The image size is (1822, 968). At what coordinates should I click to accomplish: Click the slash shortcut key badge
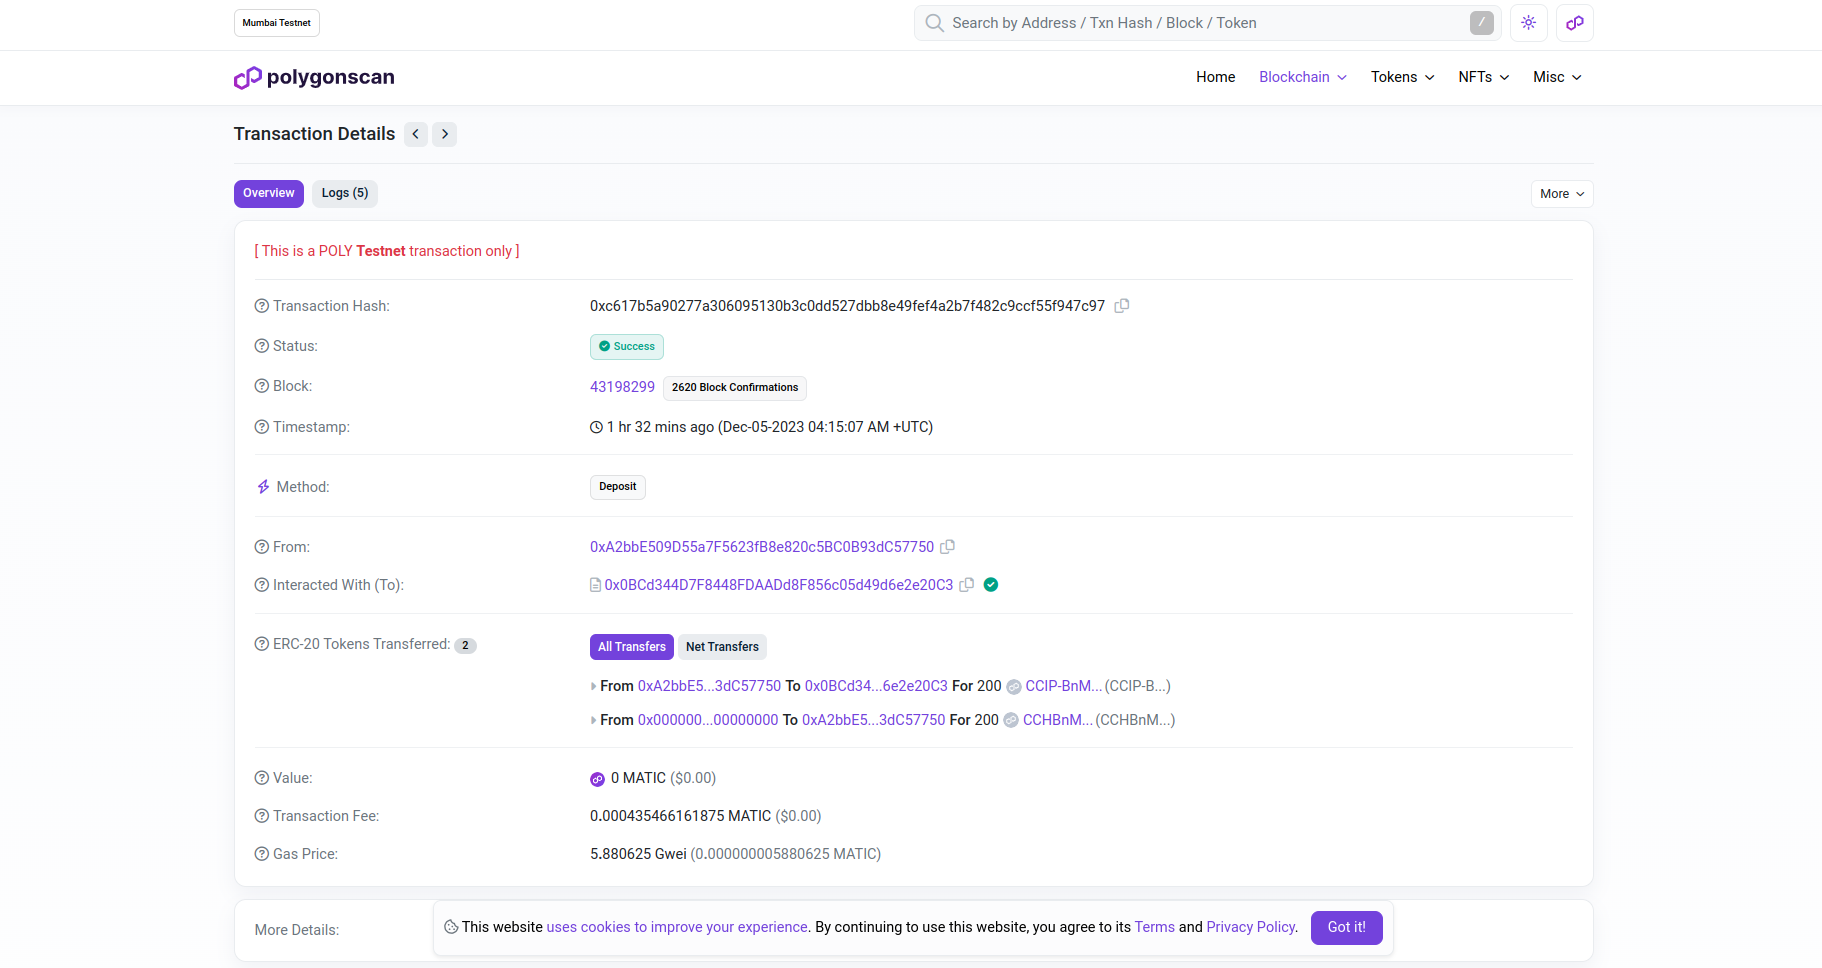(x=1482, y=23)
